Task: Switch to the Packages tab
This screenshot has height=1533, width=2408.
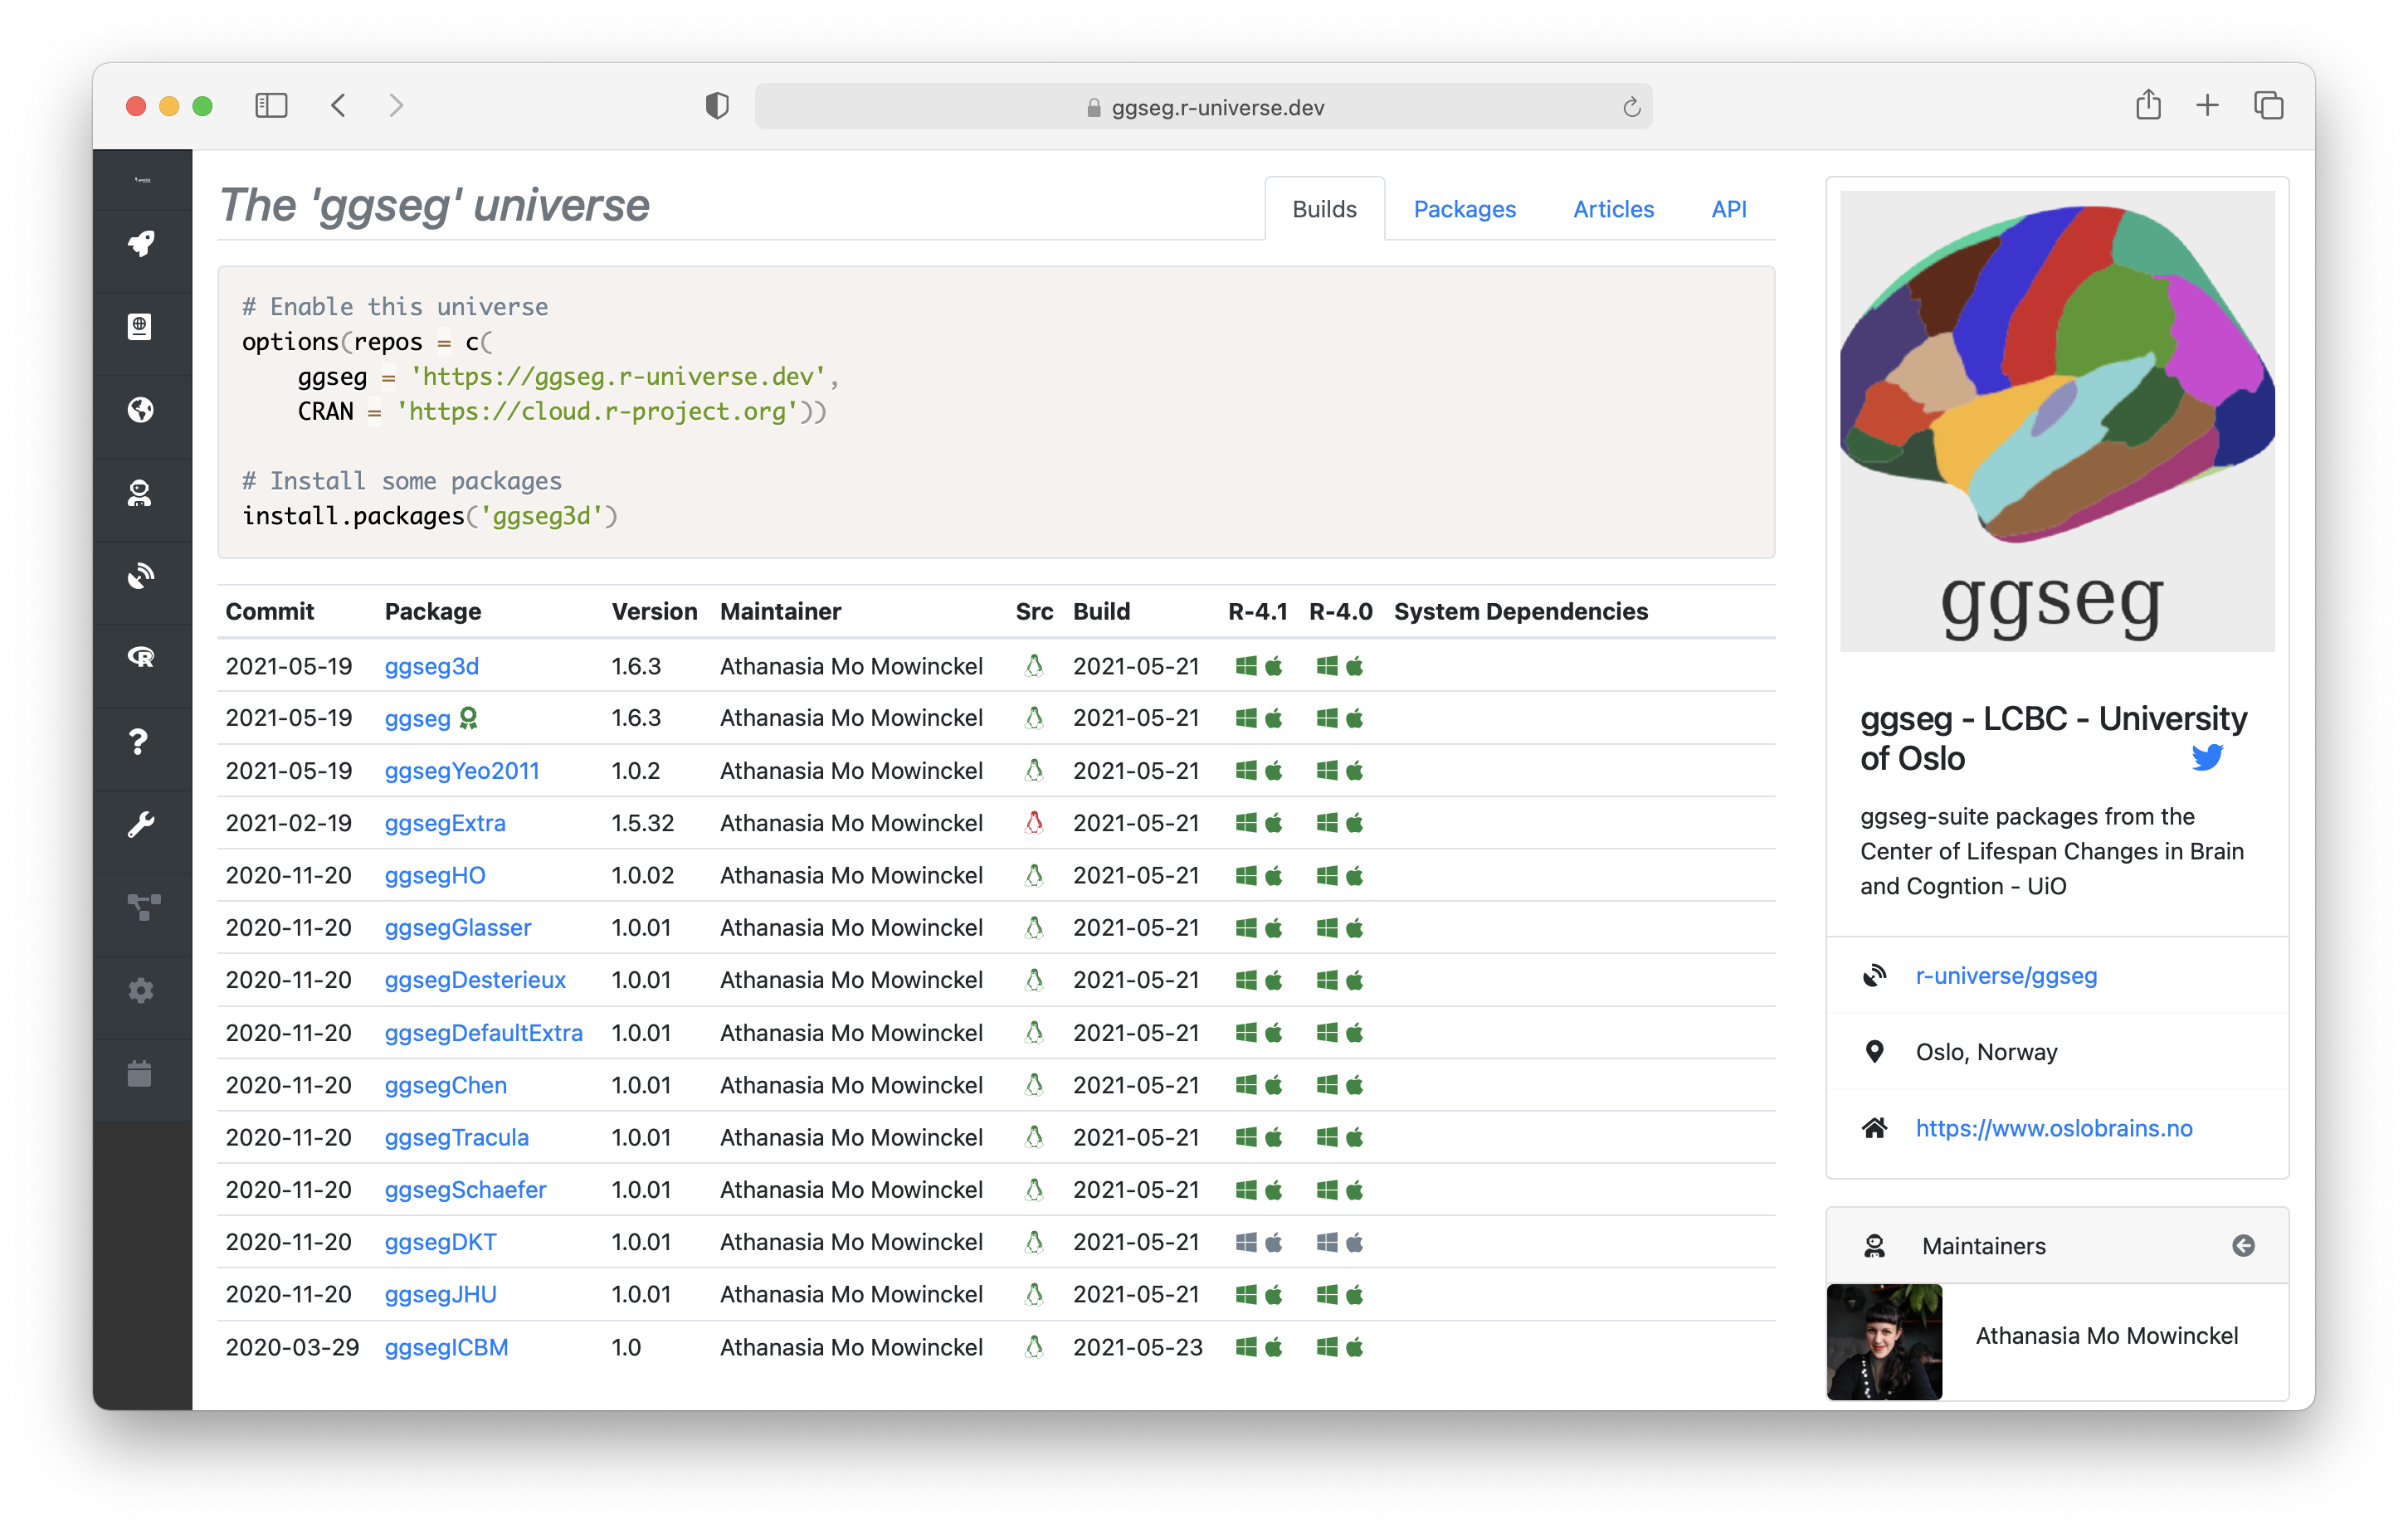Action: (1464, 209)
